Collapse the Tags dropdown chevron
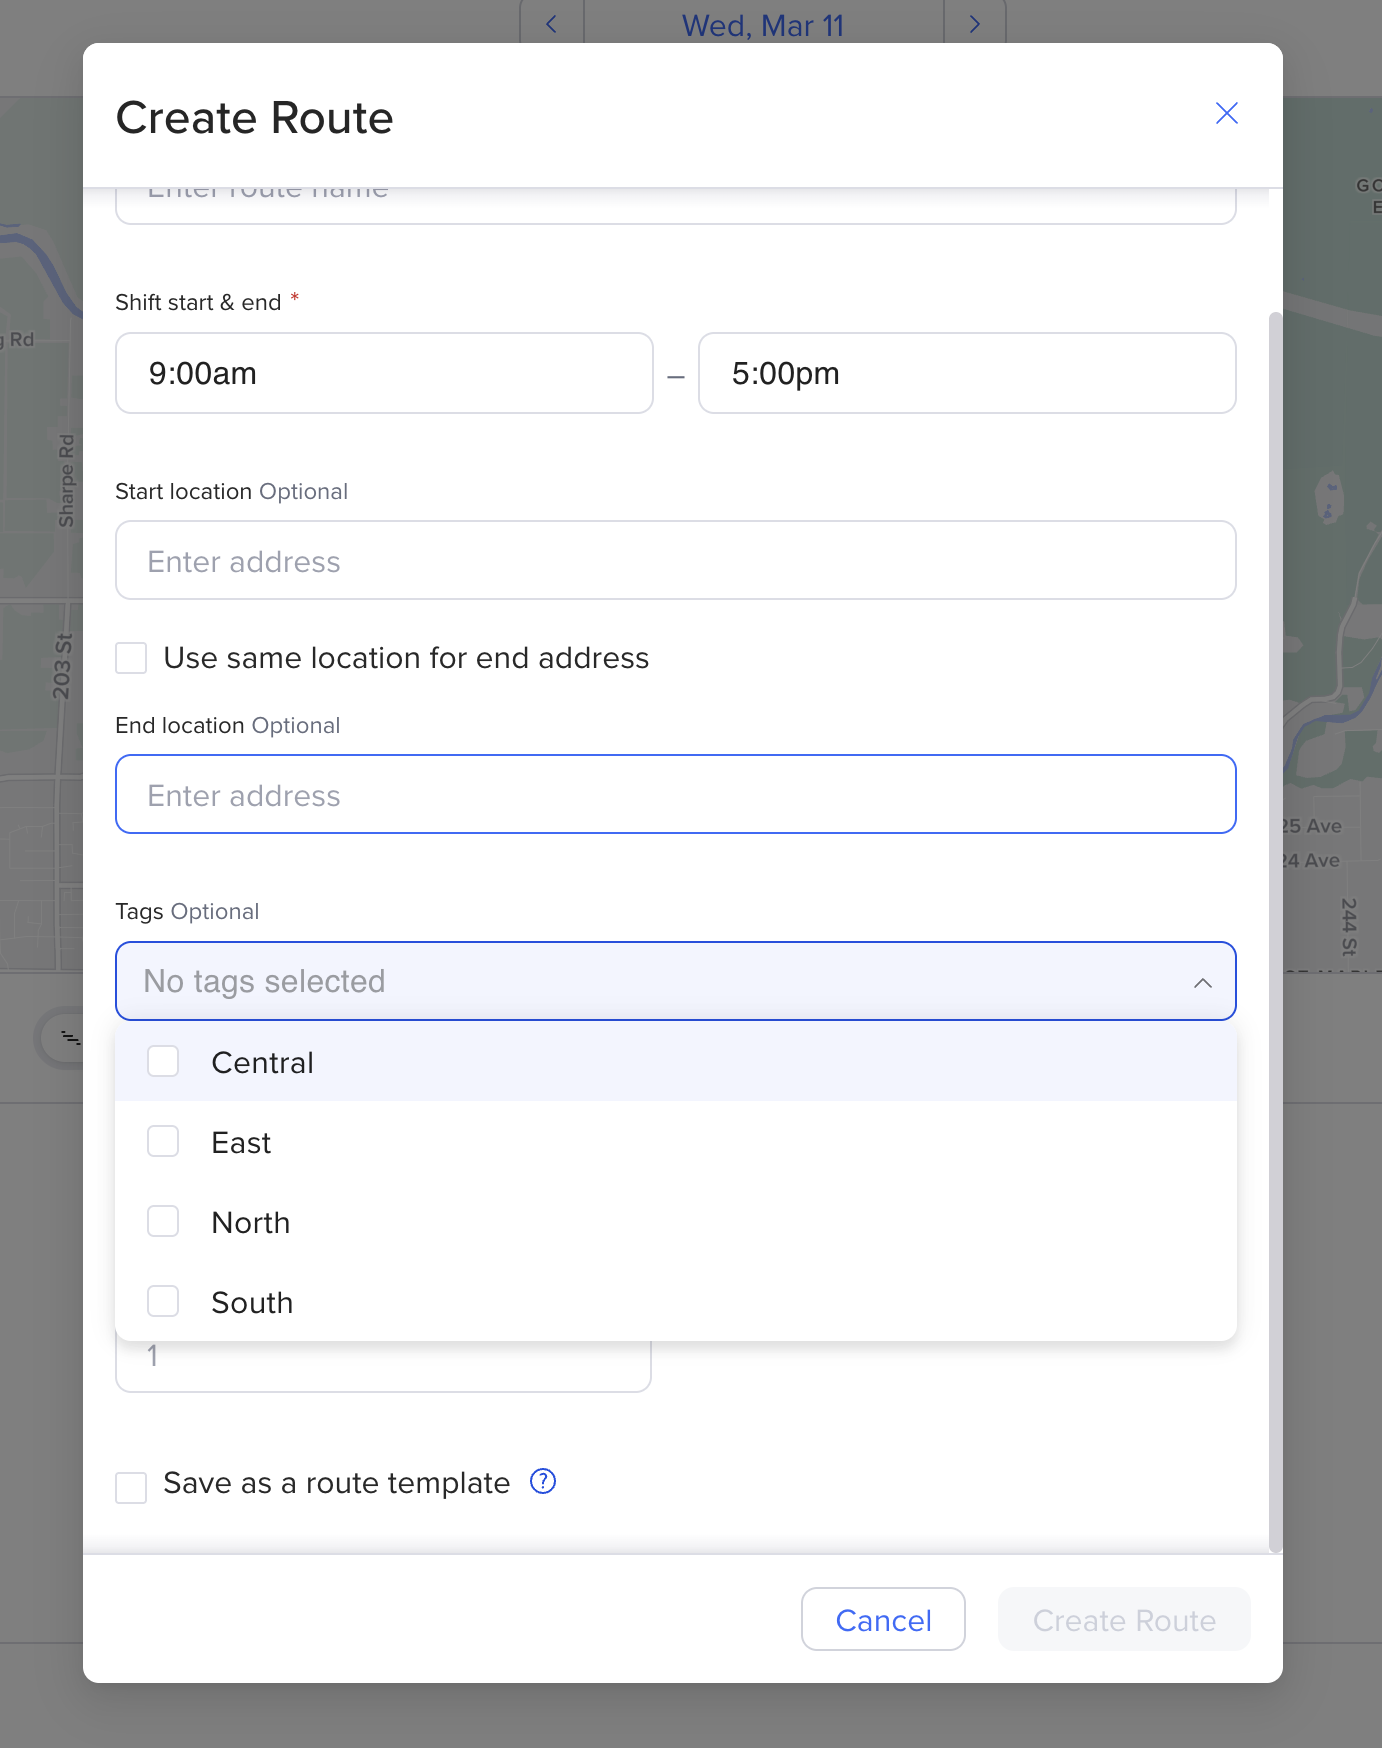 [1202, 982]
